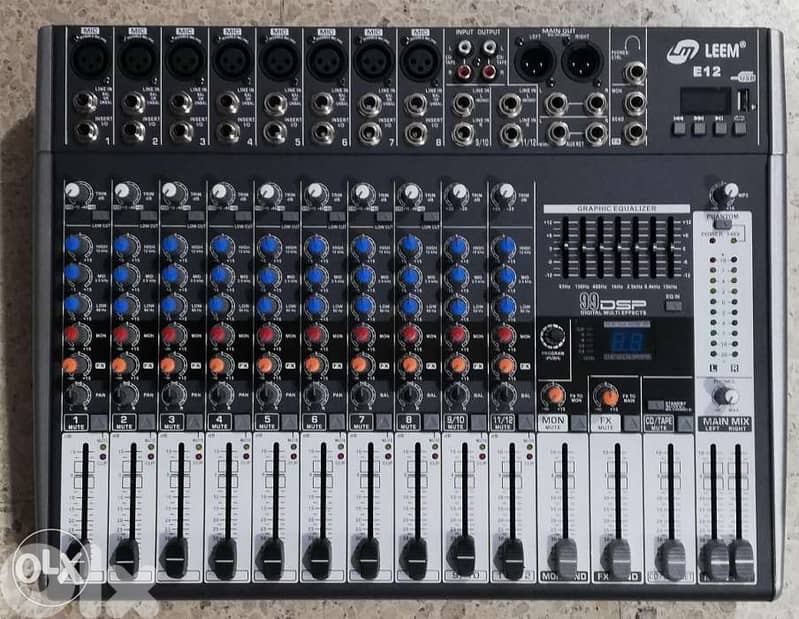Select previous track button on MP3 player
Image resolution: width=799 pixels, height=619 pixels.
[x=678, y=127]
